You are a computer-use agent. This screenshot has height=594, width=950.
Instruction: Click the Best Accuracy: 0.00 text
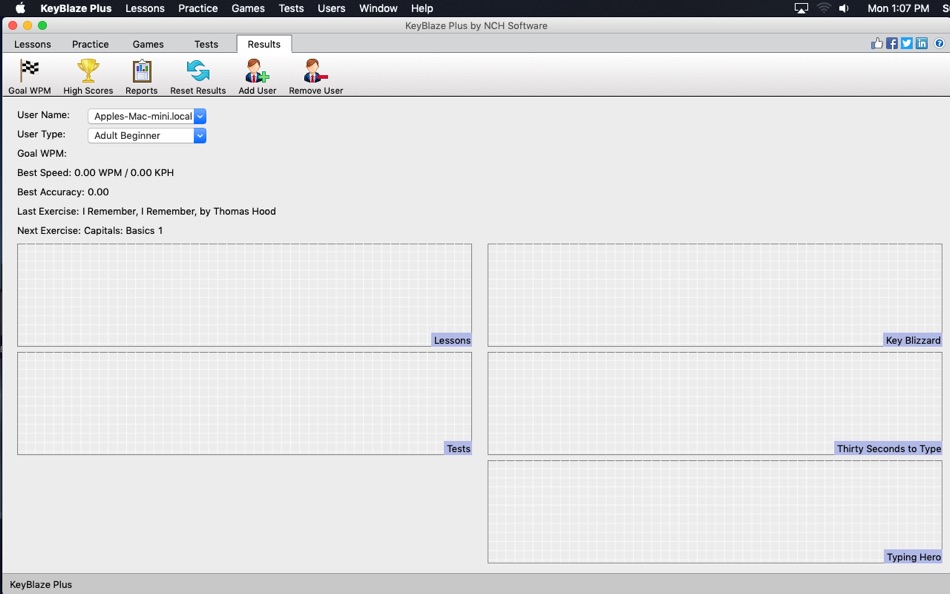63,192
